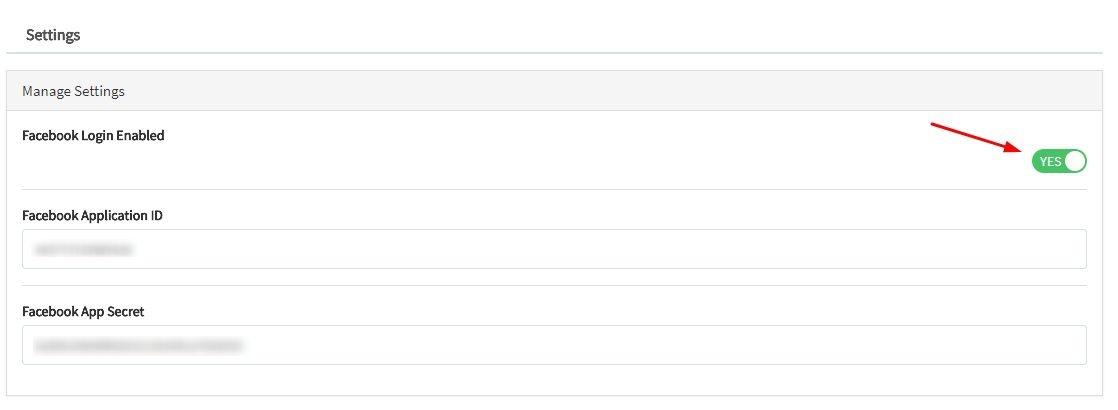
Task: Click the YES text on the green switch
Action: tap(1050, 162)
